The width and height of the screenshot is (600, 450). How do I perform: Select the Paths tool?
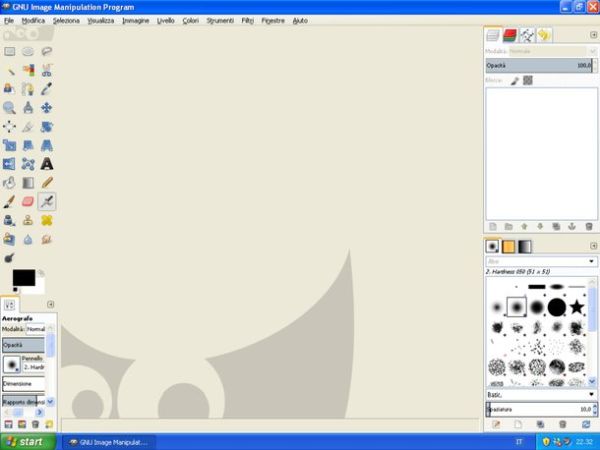pos(28,89)
